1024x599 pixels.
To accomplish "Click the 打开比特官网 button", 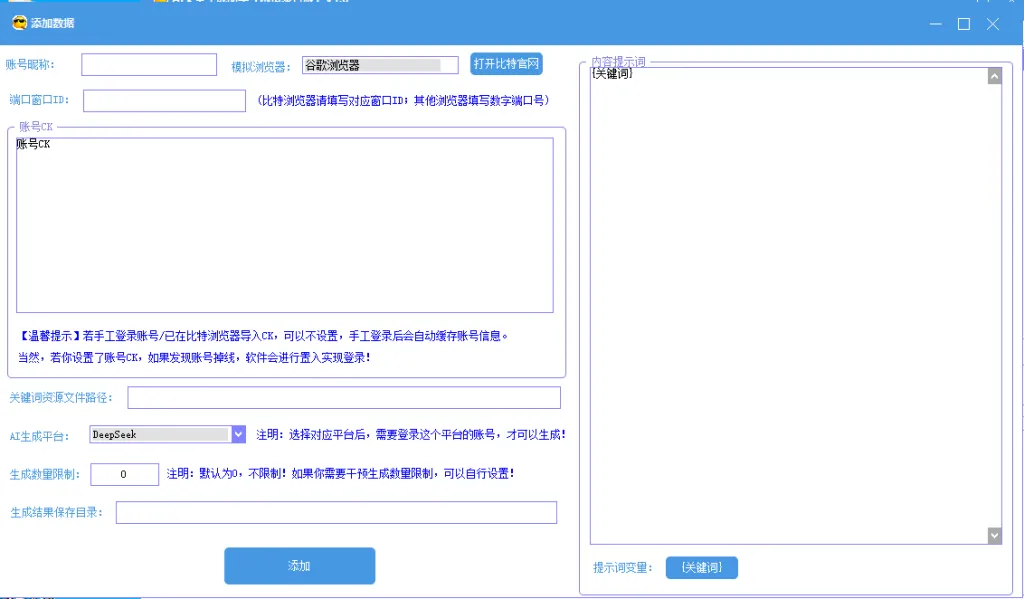I will [x=506, y=63].
